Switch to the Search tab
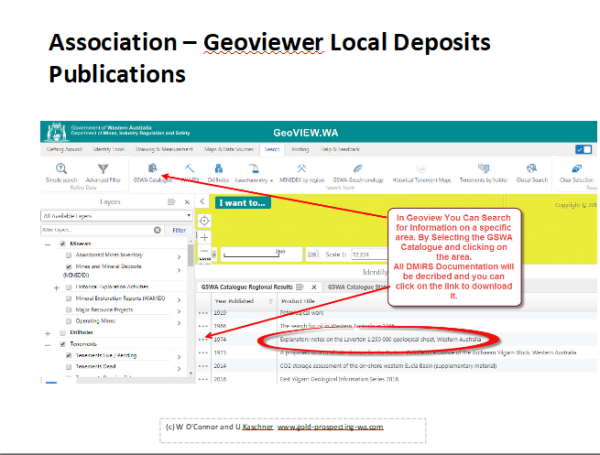The image size is (600, 455). coord(272,149)
